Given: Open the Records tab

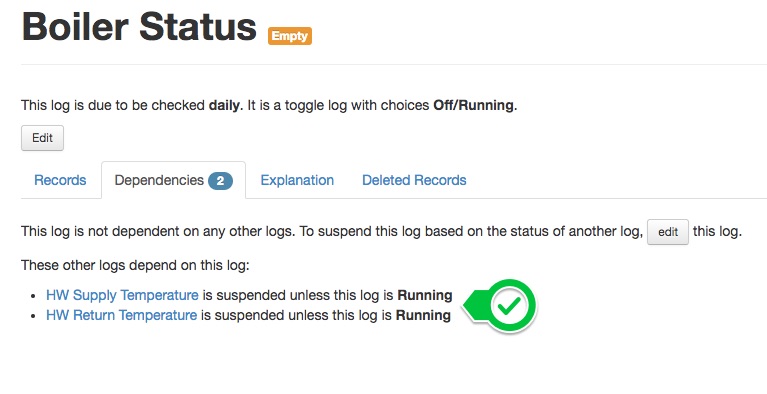Looking at the screenshot, I should 60,180.
